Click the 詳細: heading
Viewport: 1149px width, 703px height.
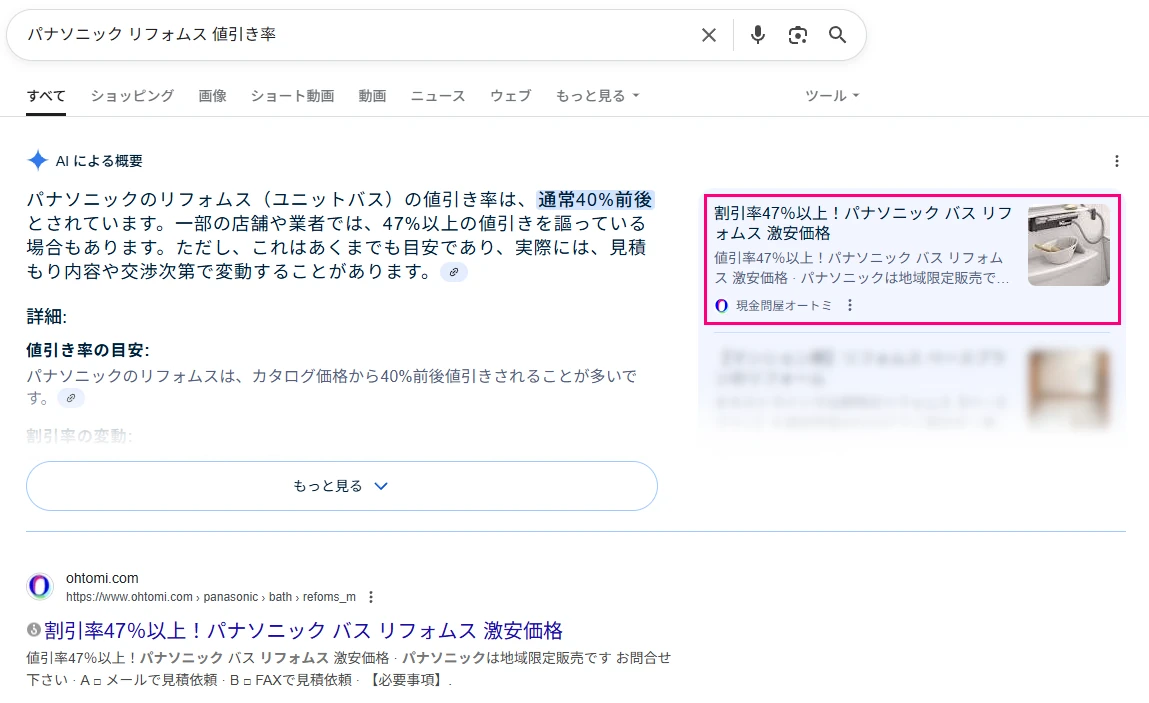(47, 317)
